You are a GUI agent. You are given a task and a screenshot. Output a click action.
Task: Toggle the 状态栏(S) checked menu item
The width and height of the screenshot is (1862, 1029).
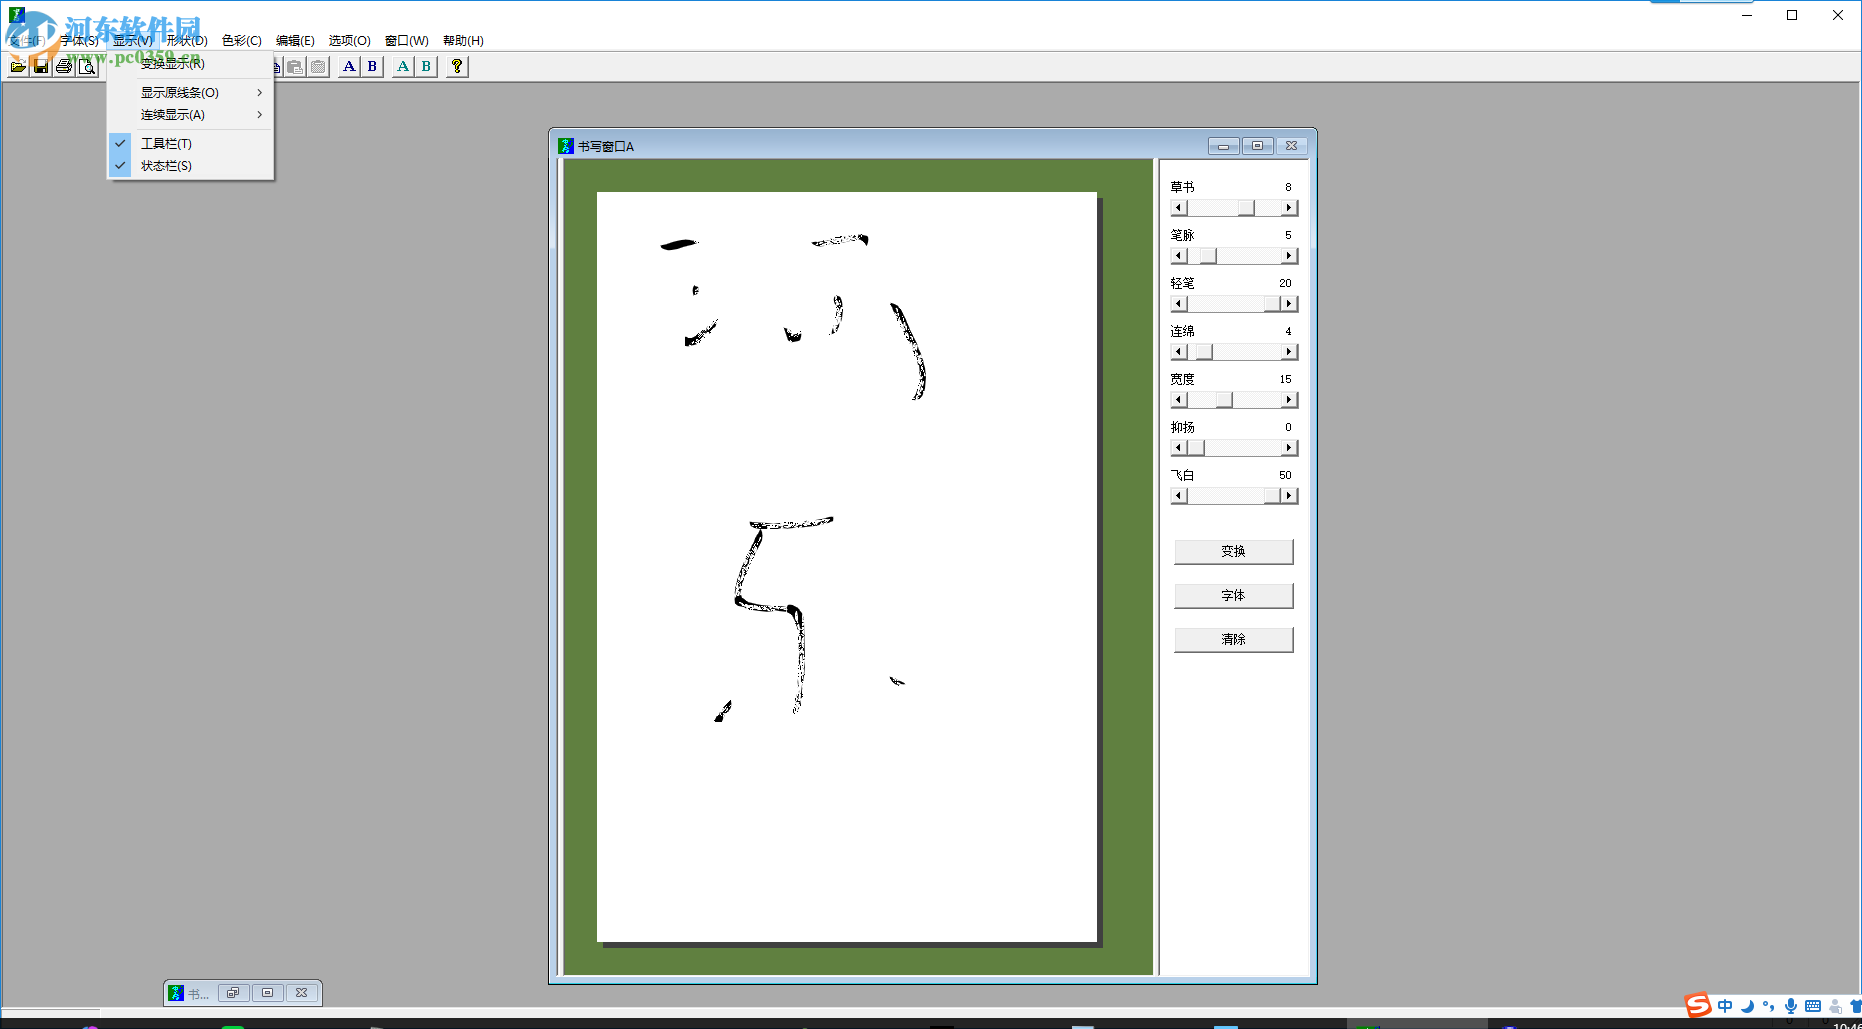[190, 166]
